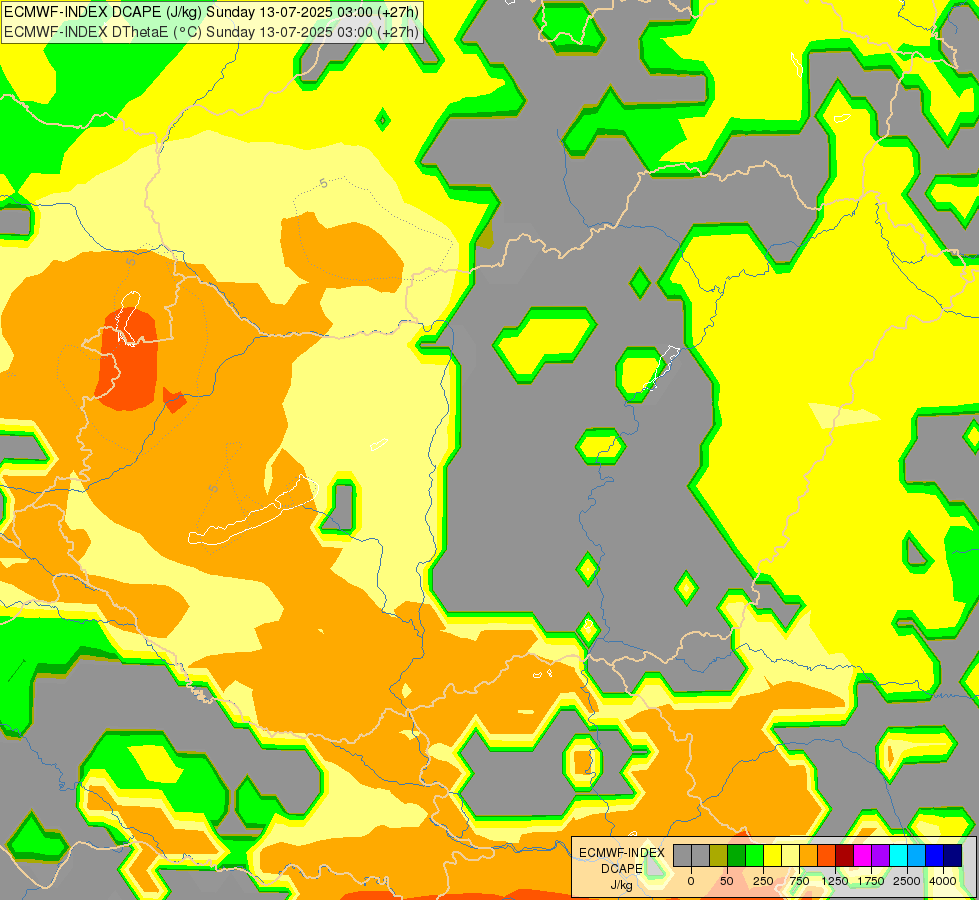The height and width of the screenshot is (900, 979).
Task: Click the dark red legend swatch
Action: click(845, 856)
